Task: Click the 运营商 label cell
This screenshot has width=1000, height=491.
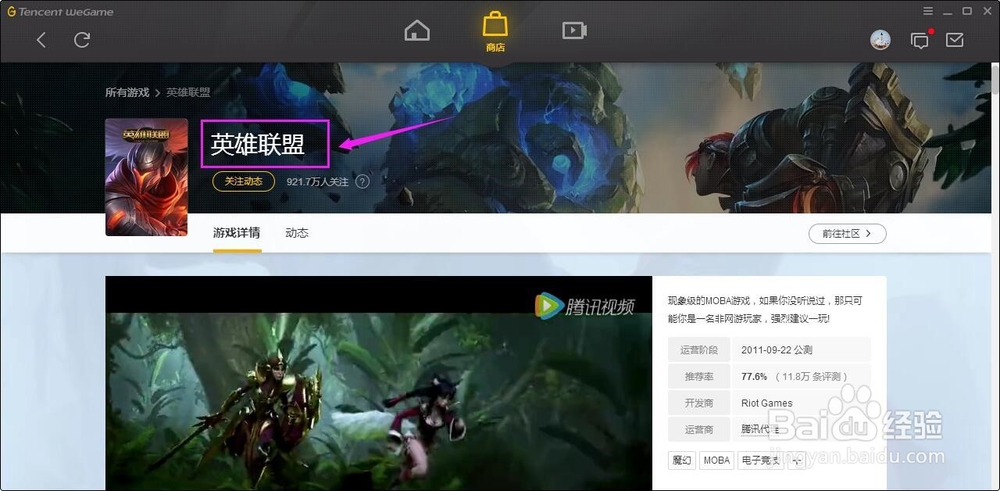Action: 699,430
